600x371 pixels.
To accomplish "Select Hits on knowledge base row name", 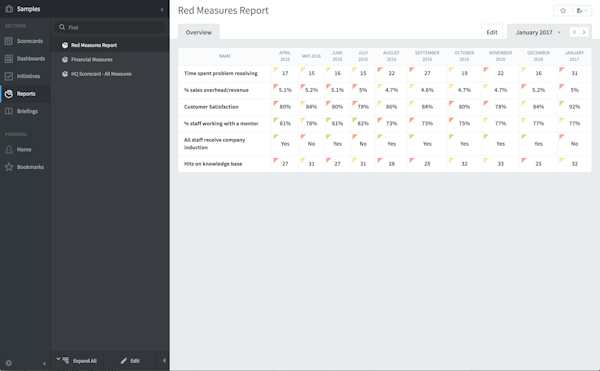I will tap(213, 164).
